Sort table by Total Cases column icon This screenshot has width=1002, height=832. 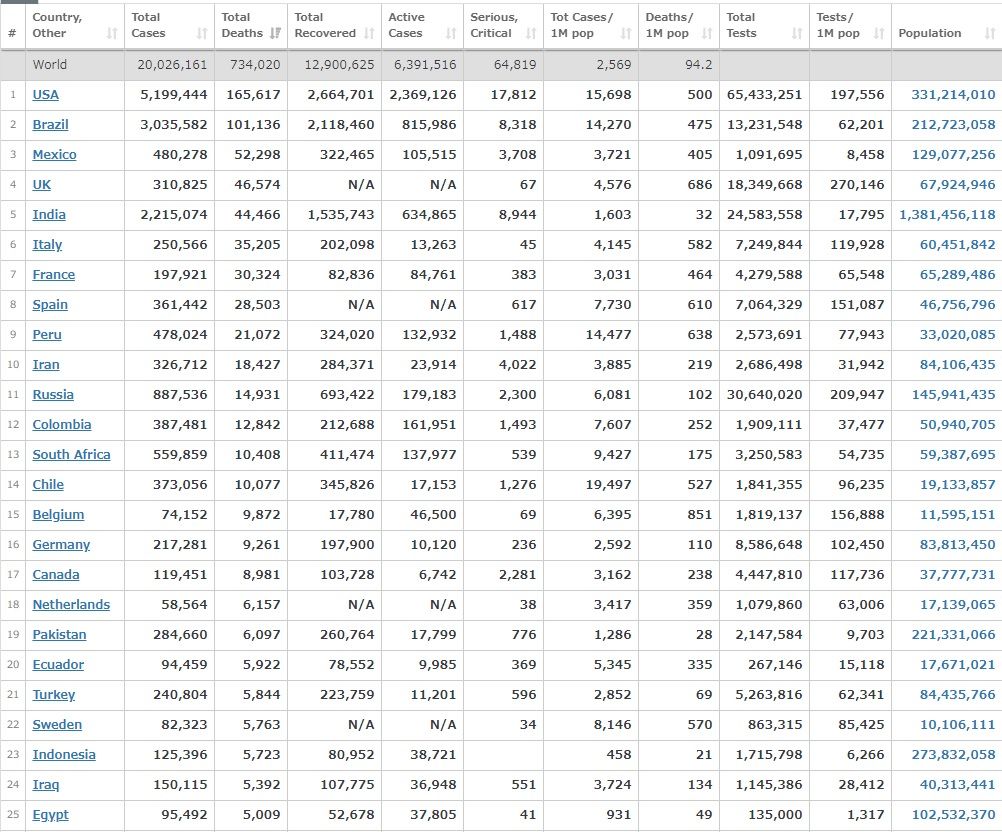pyautogui.click(x=202, y=34)
